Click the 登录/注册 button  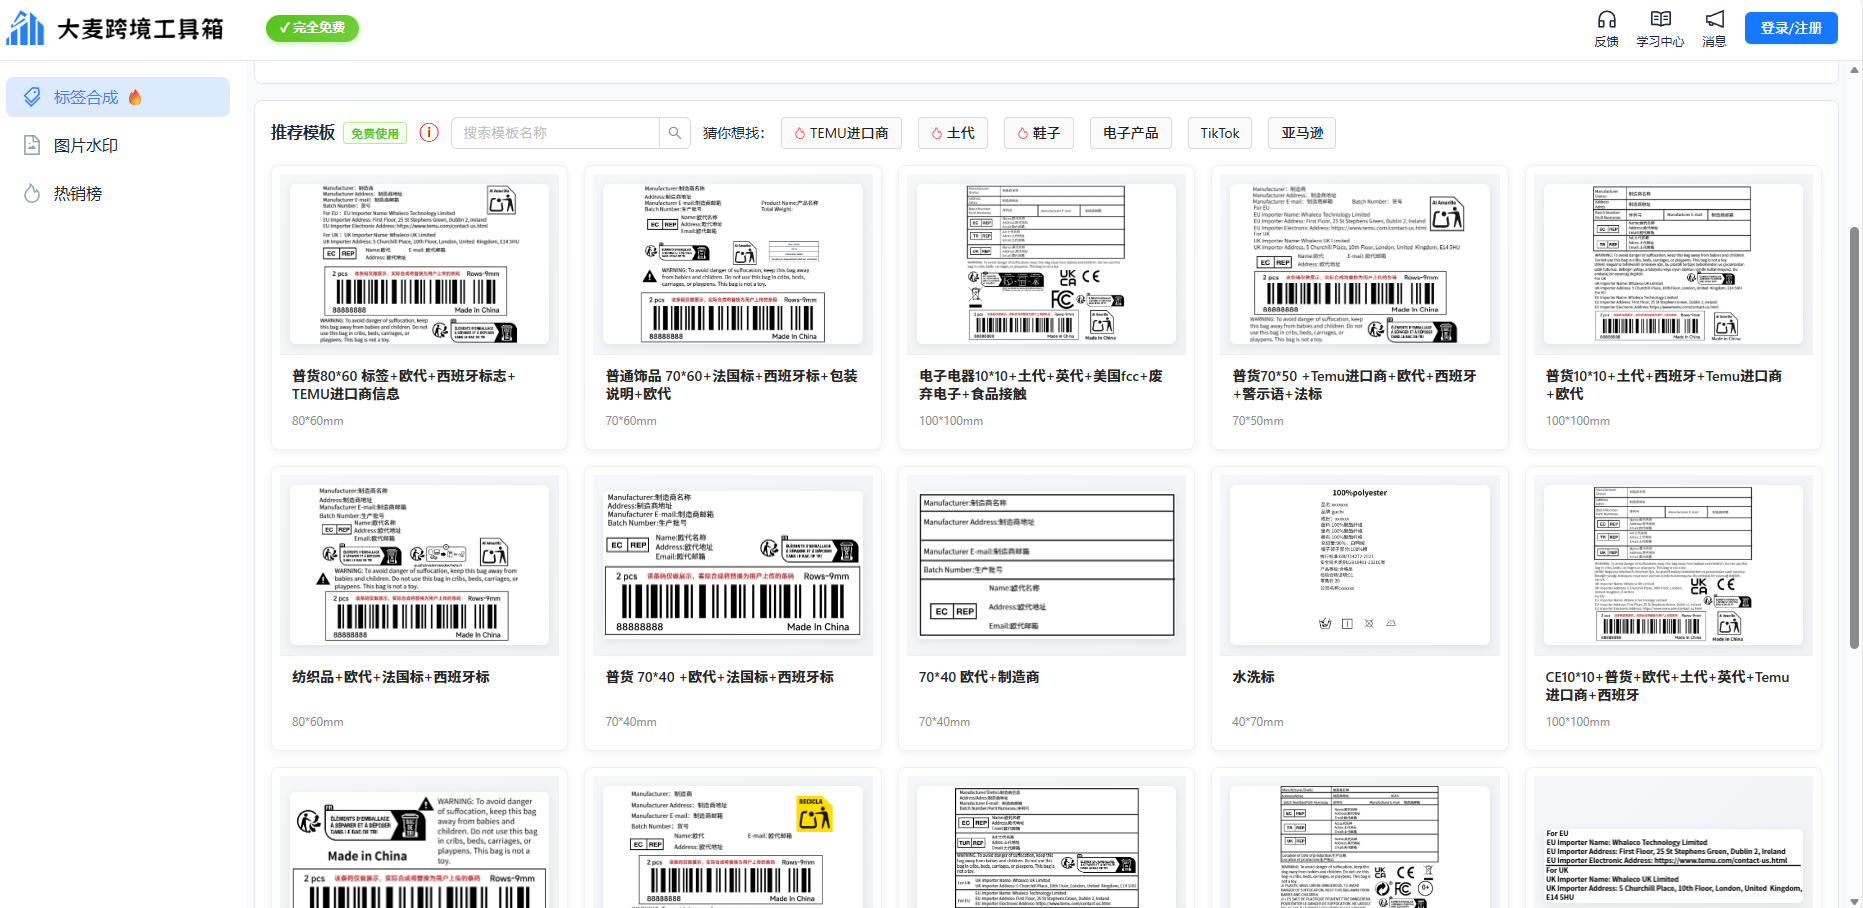1791,28
